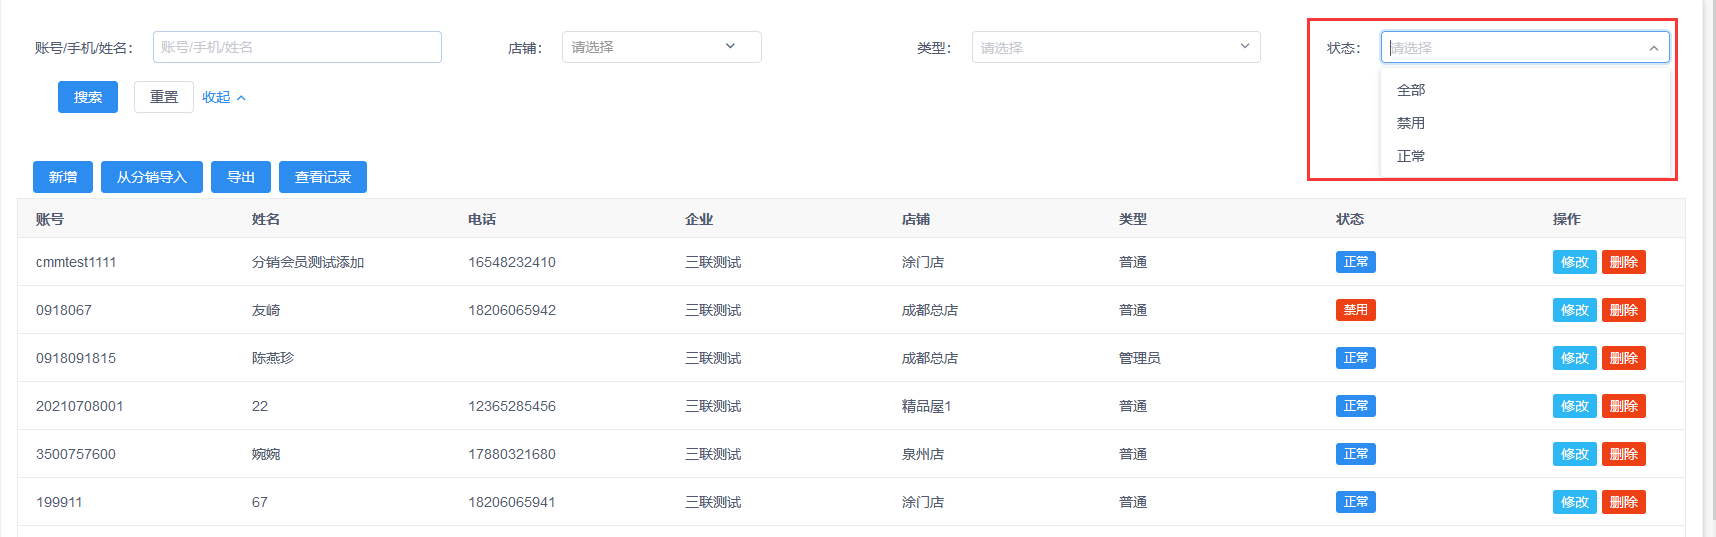Focus the 账号/手机/姓名 search field
1716x537 pixels.
pos(297,47)
